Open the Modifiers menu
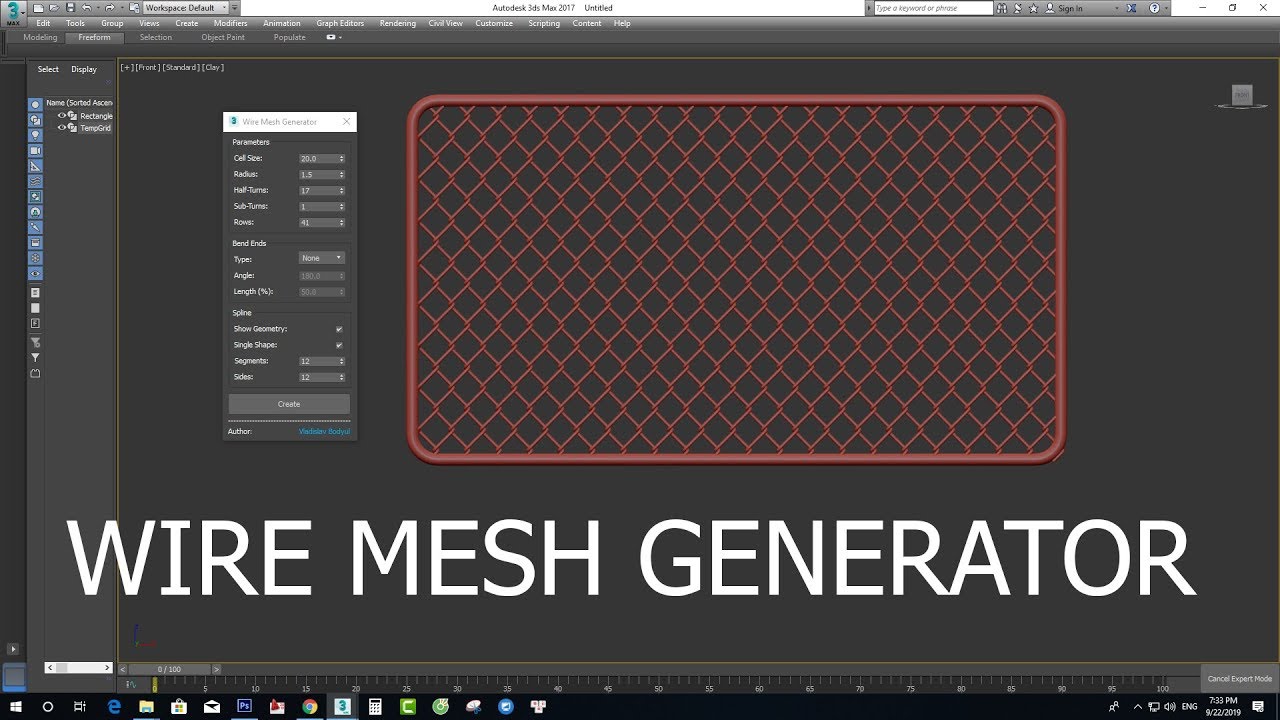1280x720 pixels. (231, 23)
